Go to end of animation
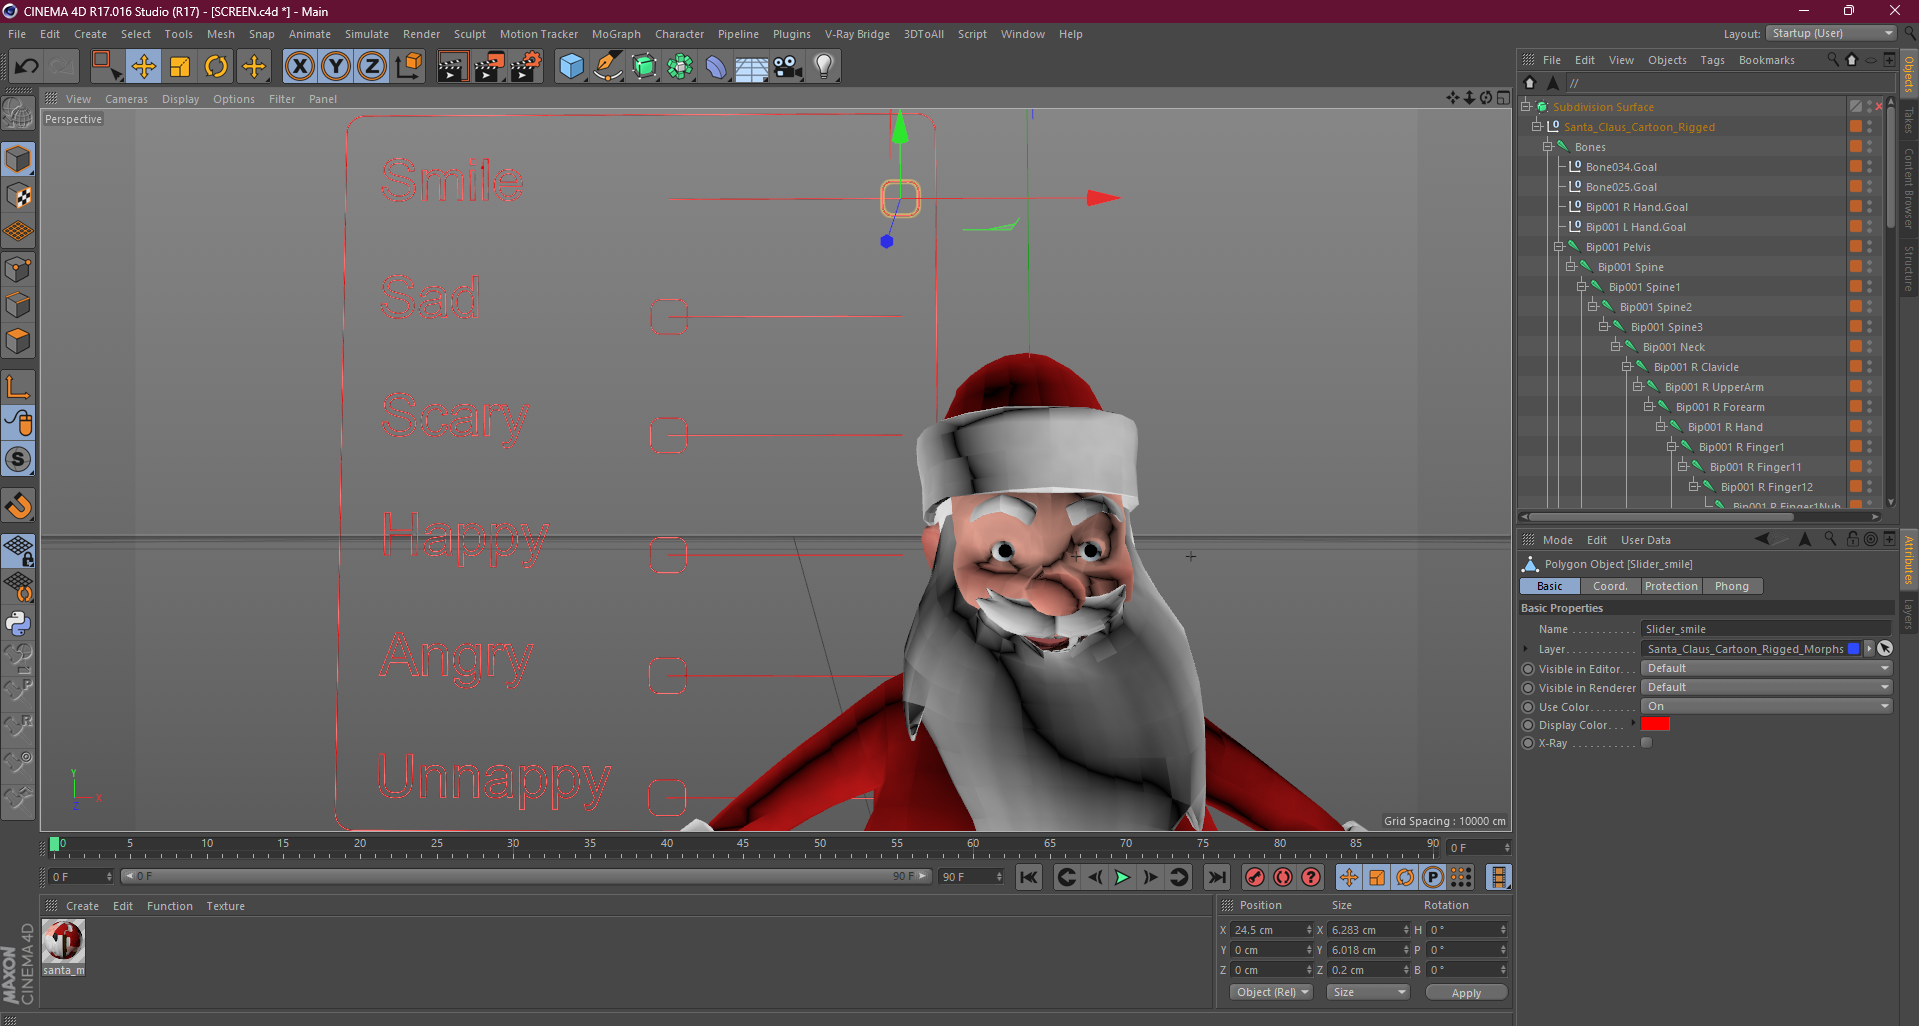 [x=1216, y=877]
